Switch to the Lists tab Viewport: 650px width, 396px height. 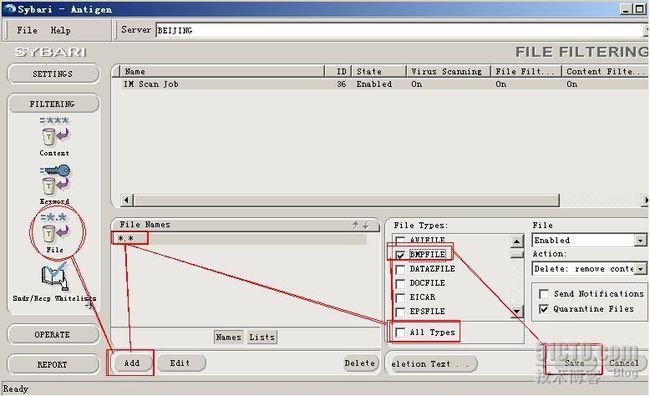262,337
